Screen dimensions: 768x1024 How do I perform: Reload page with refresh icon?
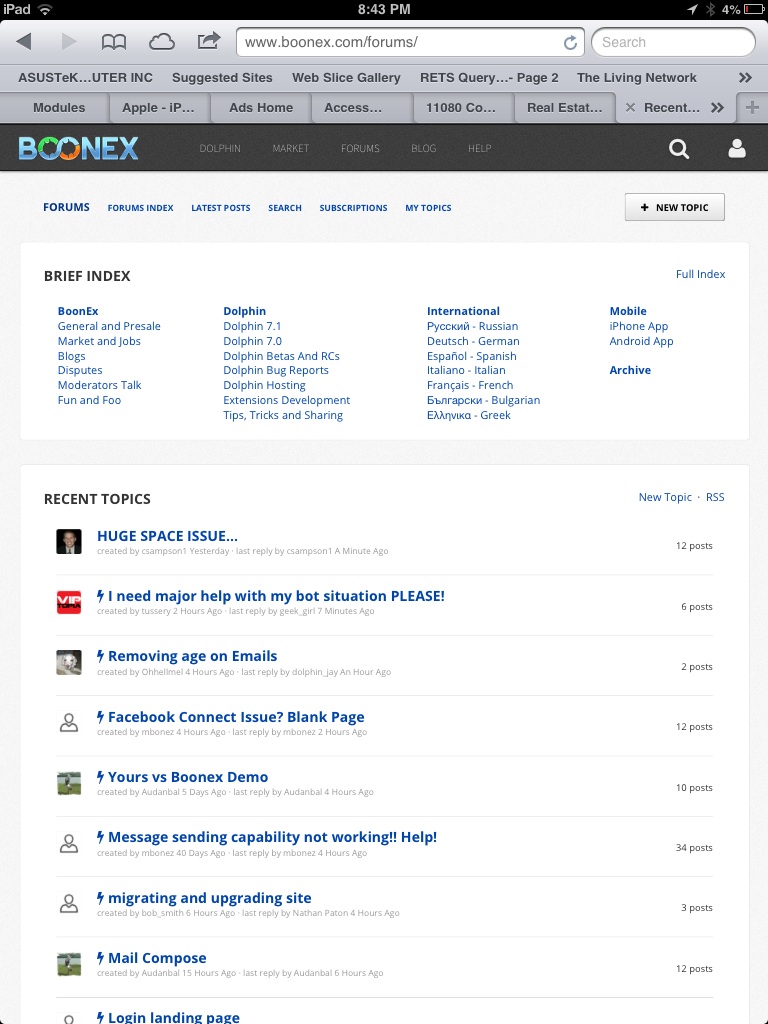pos(570,43)
